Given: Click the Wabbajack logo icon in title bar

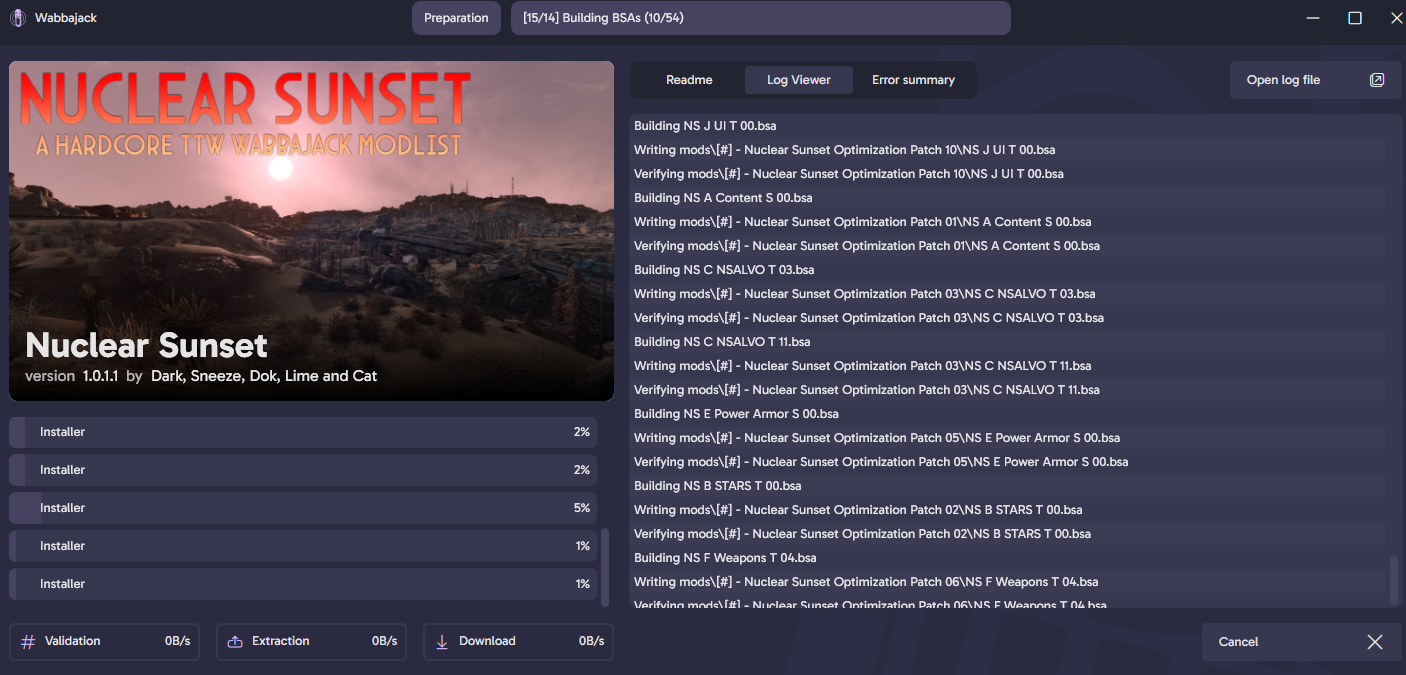Looking at the screenshot, I should 18,18.
